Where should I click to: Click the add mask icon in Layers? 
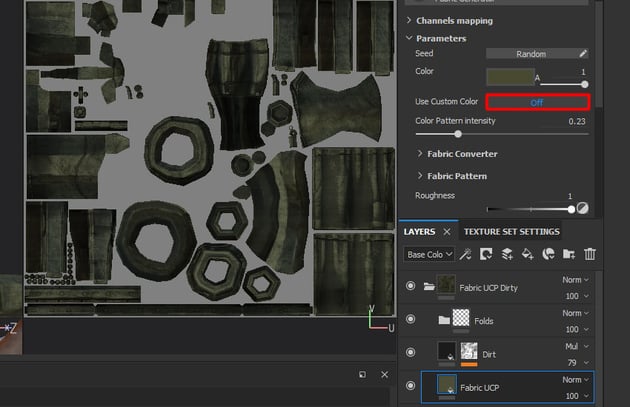point(487,254)
